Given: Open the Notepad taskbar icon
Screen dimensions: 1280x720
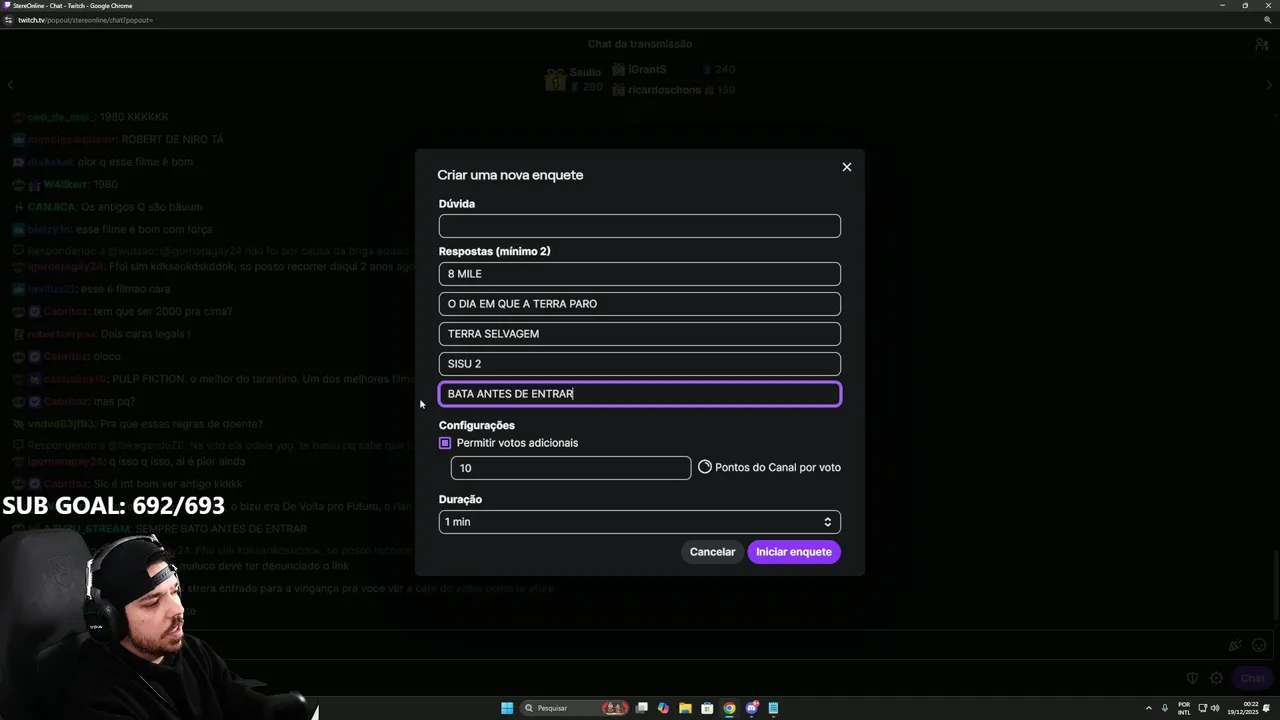Looking at the screenshot, I should (x=773, y=708).
